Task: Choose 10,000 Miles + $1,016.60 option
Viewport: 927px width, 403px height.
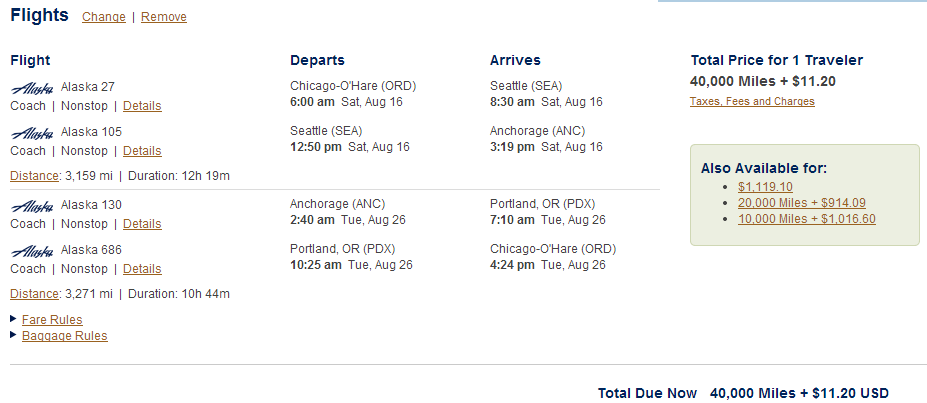Action: 806,219
